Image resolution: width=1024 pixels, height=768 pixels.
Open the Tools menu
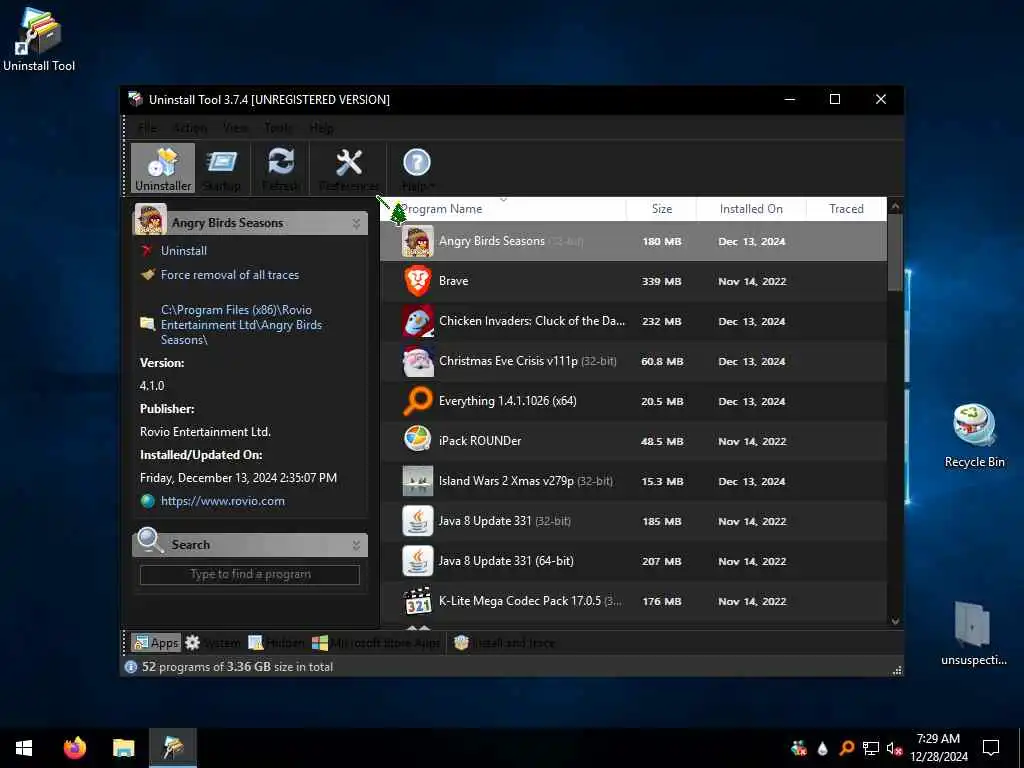278,128
